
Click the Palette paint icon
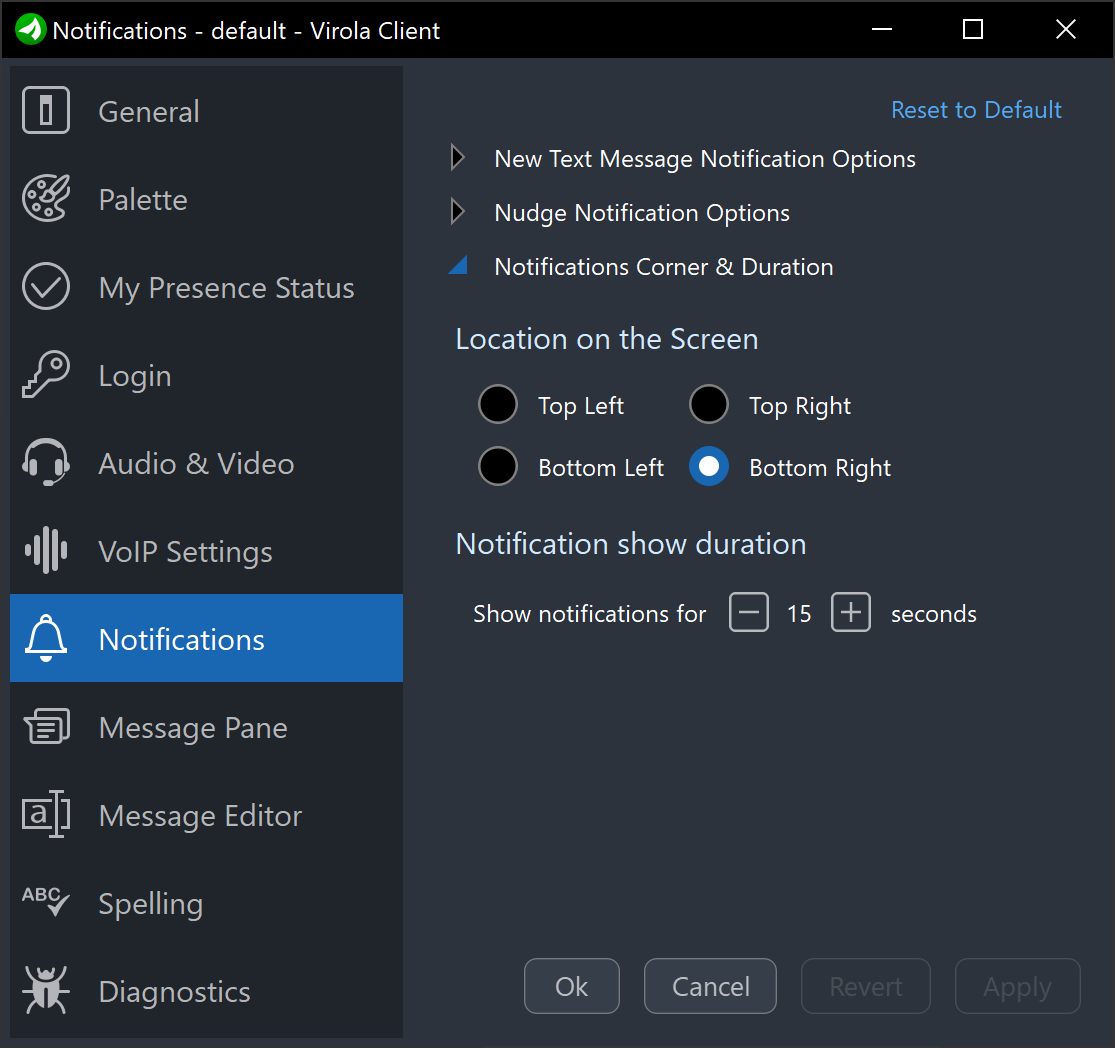46,199
